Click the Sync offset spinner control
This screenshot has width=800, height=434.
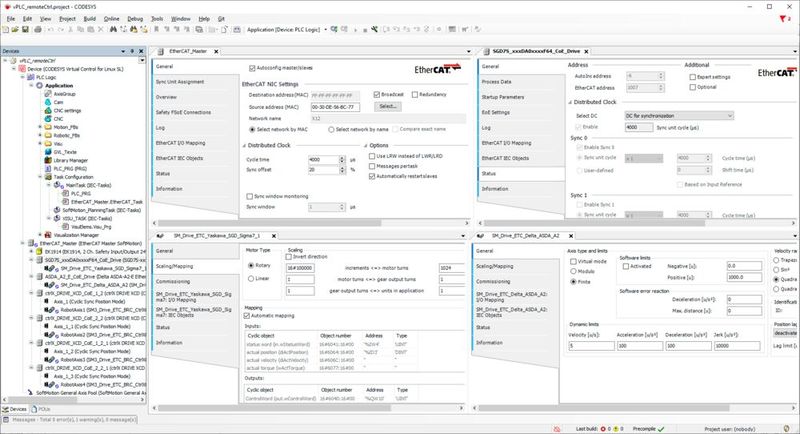pyautogui.click(x=342, y=170)
